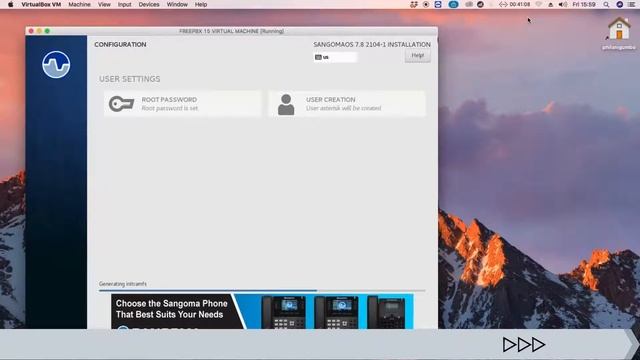Open the View menu

(x=104, y=4)
